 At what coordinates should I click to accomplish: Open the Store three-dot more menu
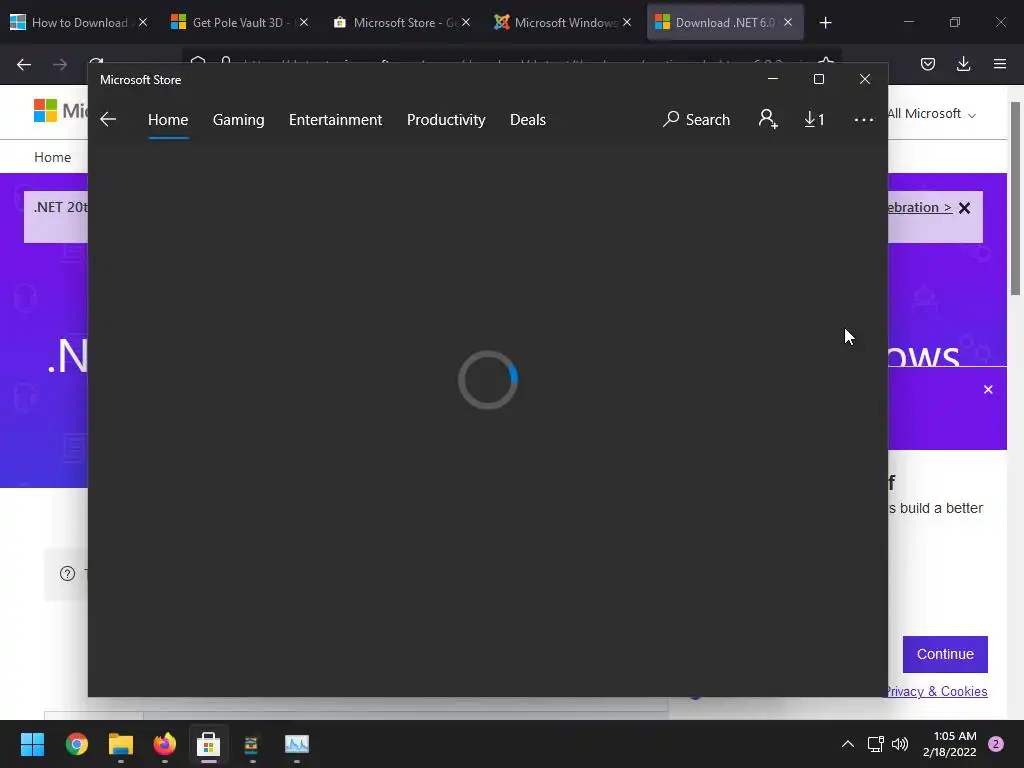tap(863, 120)
